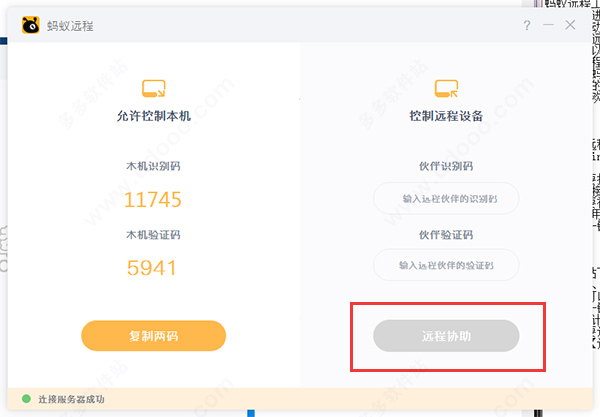600x417 pixels.
Task: Click the 蚂蚁远程 ant logo icon
Action: click(x=31, y=25)
